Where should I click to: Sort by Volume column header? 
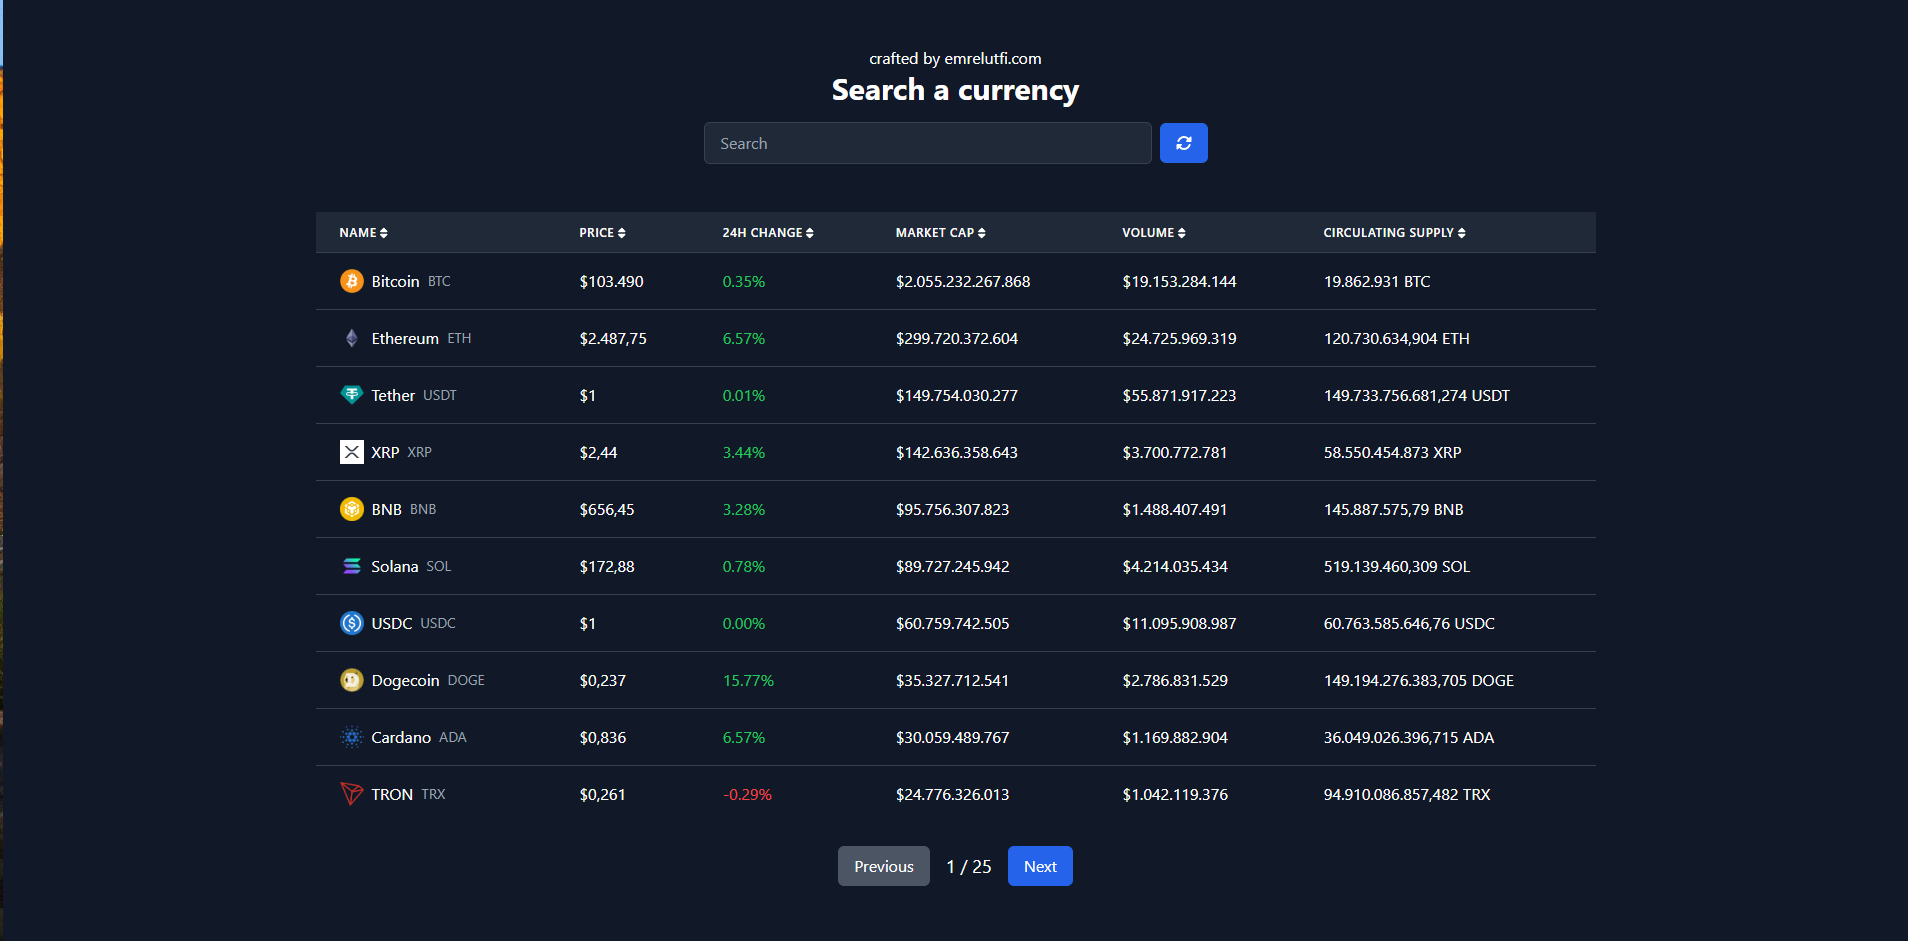click(x=1153, y=233)
